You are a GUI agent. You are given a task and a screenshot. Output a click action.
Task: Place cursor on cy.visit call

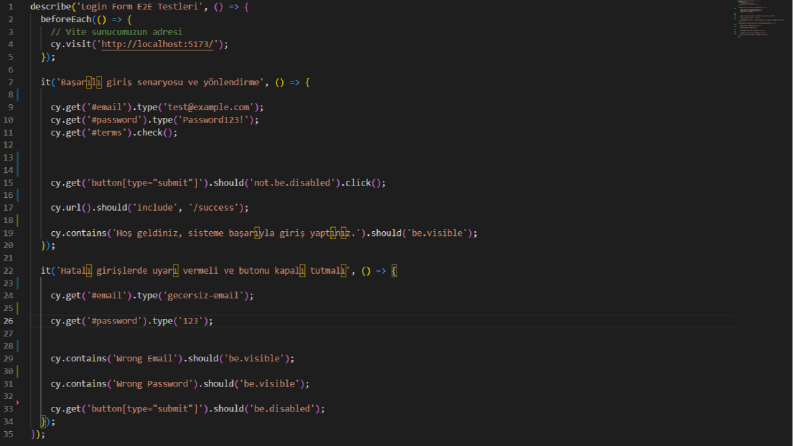pos(71,44)
